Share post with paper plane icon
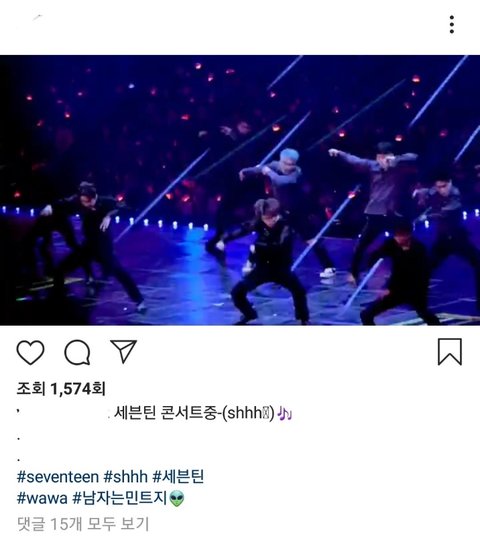 tap(123, 351)
